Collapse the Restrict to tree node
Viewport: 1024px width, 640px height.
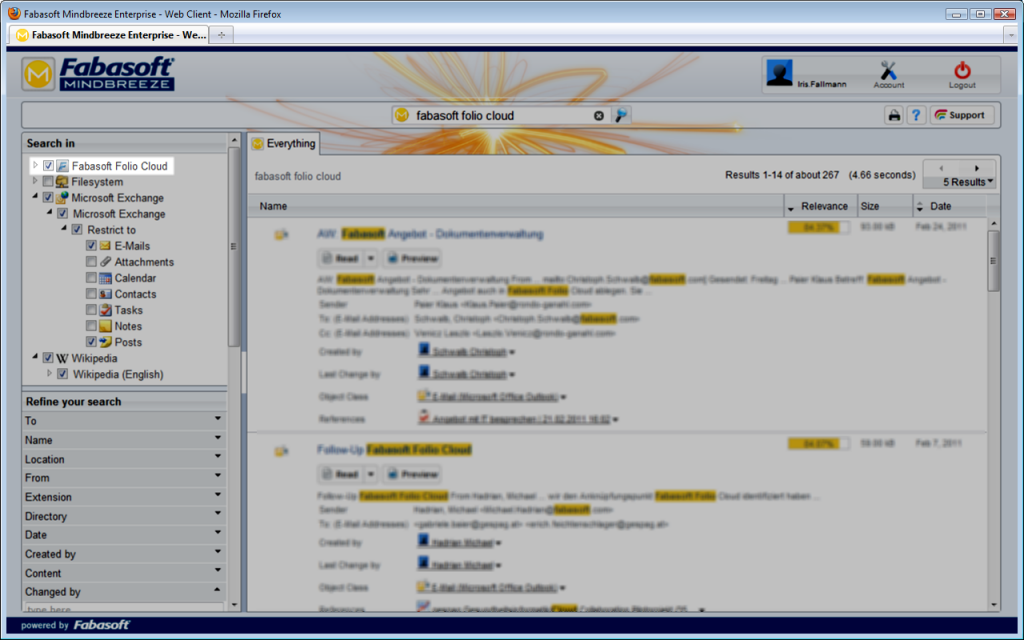[x=64, y=229]
